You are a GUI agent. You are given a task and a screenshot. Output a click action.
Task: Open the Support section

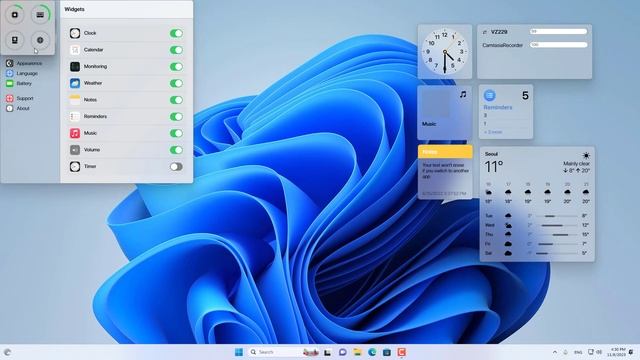click(x=20, y=98)
